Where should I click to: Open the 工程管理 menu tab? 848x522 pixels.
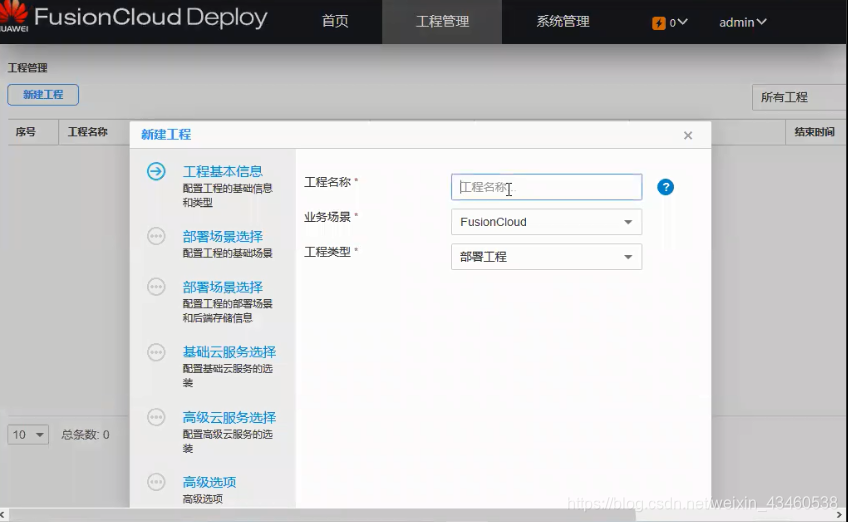tap(442, 22)
